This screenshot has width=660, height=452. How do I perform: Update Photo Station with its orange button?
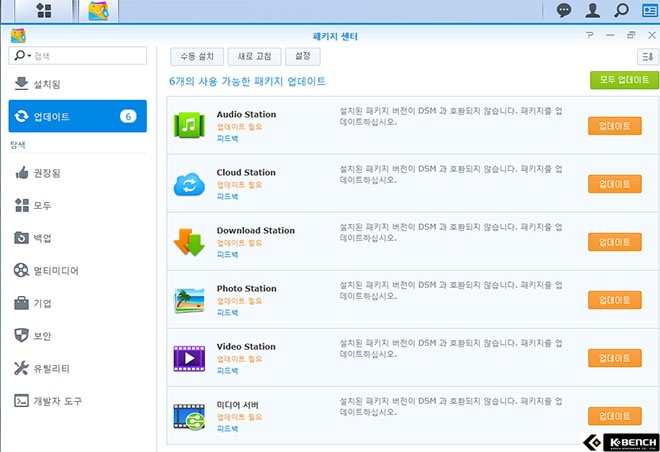[615, 300]
